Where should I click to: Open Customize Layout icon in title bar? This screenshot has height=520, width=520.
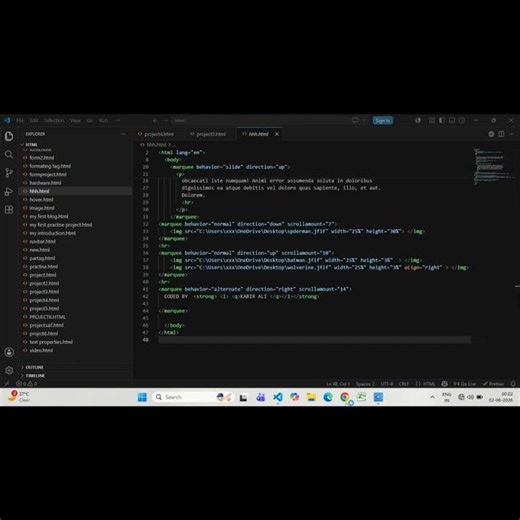[432, 120]
